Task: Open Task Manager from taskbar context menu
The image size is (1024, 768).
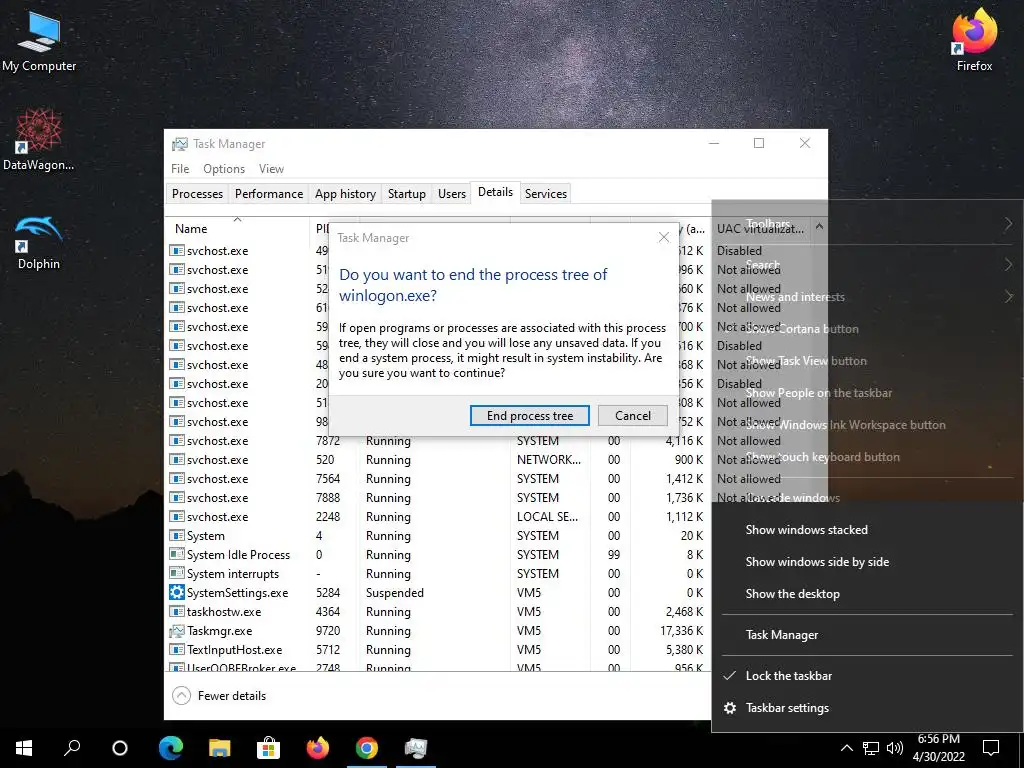Action: [868, 635]
